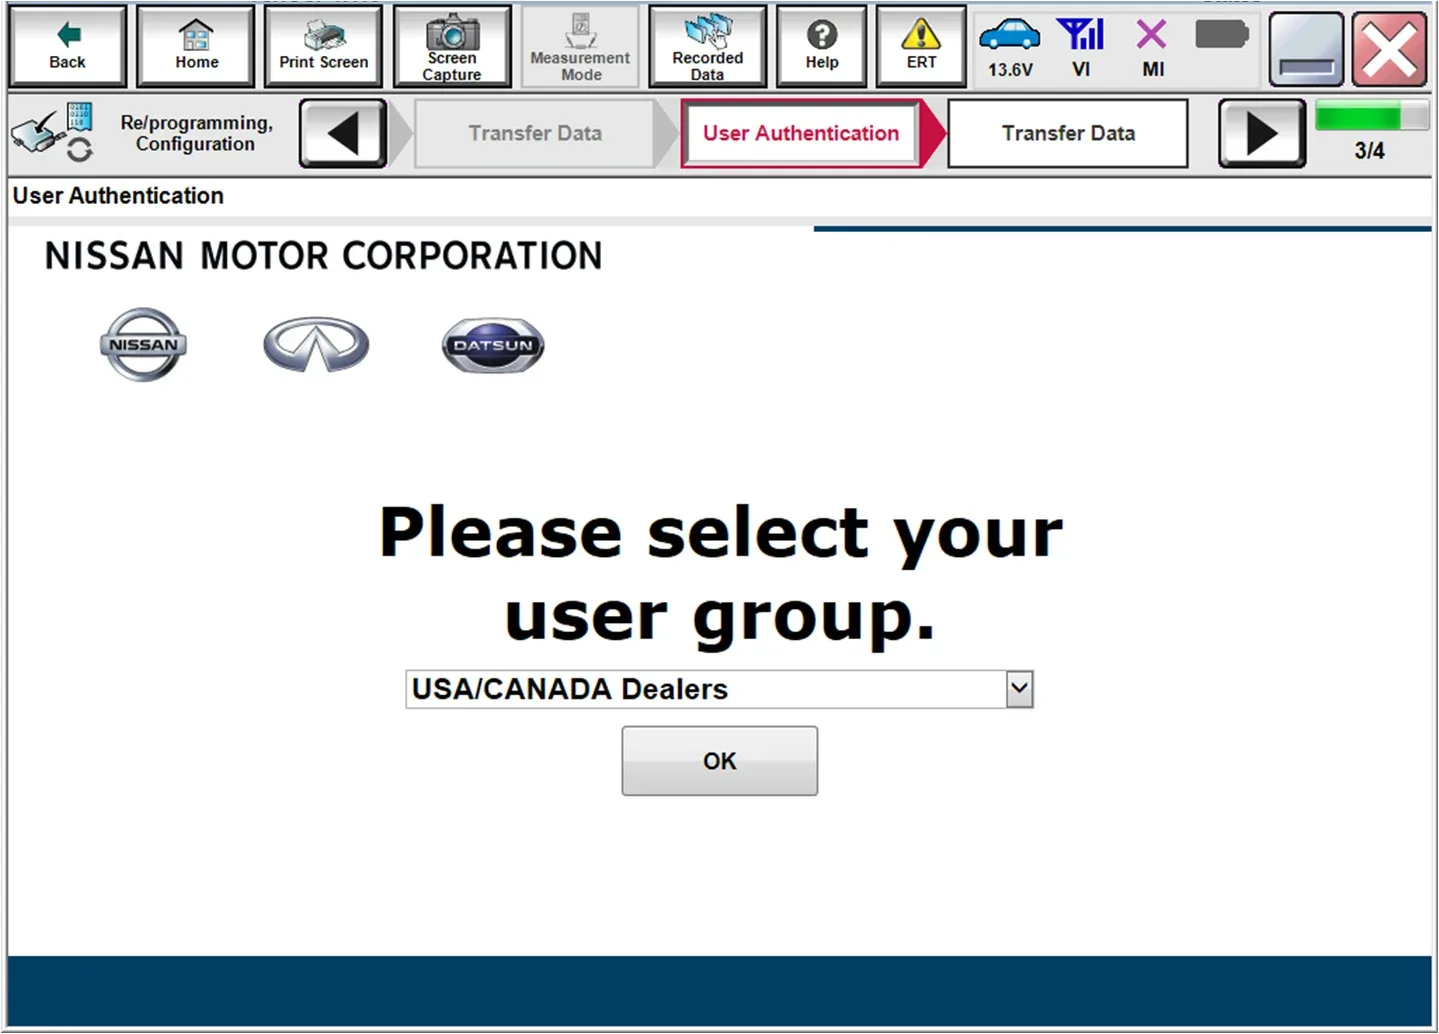Click the Print Screen button
Viewport: 1439px width, 1034px height.
[323, 46]
